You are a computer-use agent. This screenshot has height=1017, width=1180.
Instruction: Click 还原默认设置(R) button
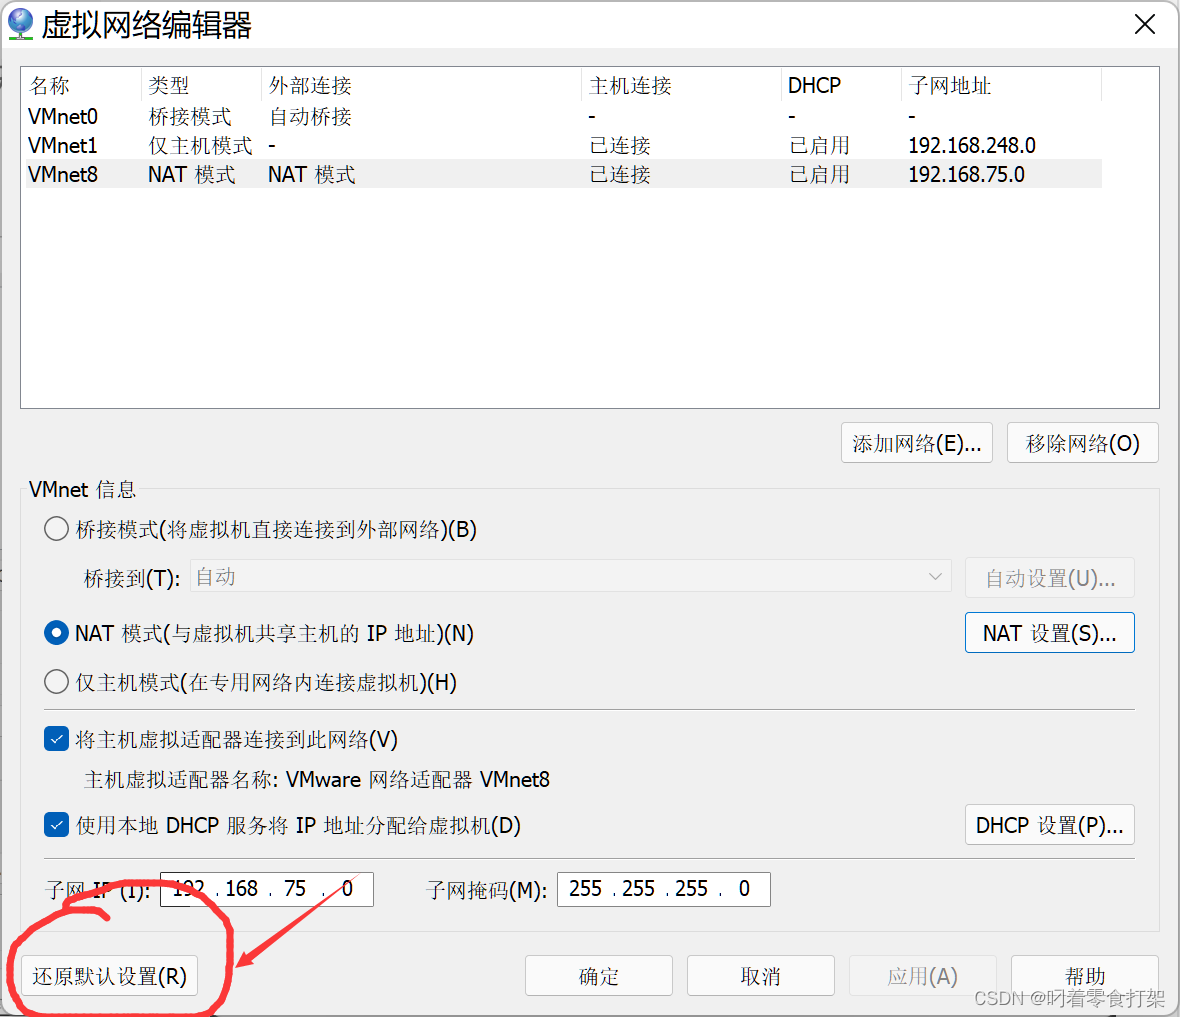[x=109, y=976]
